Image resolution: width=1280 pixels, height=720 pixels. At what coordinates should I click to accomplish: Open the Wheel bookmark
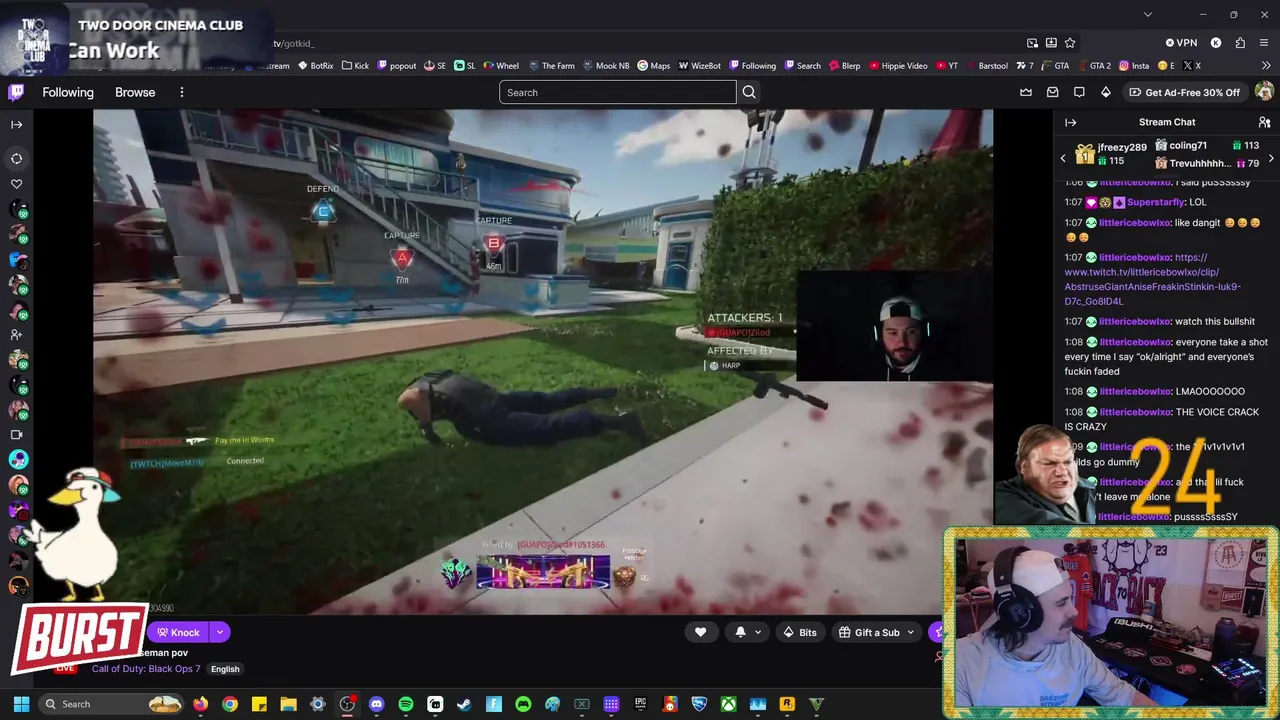pos(501,66)
